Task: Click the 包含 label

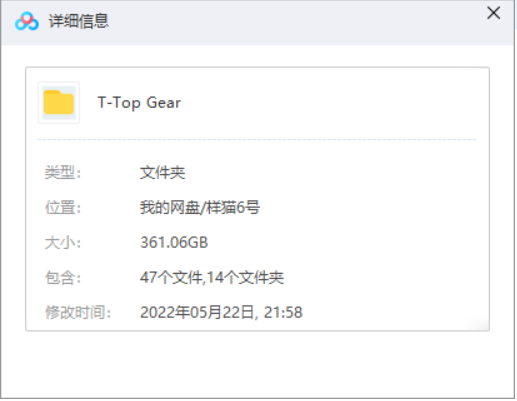Action: 63,277
